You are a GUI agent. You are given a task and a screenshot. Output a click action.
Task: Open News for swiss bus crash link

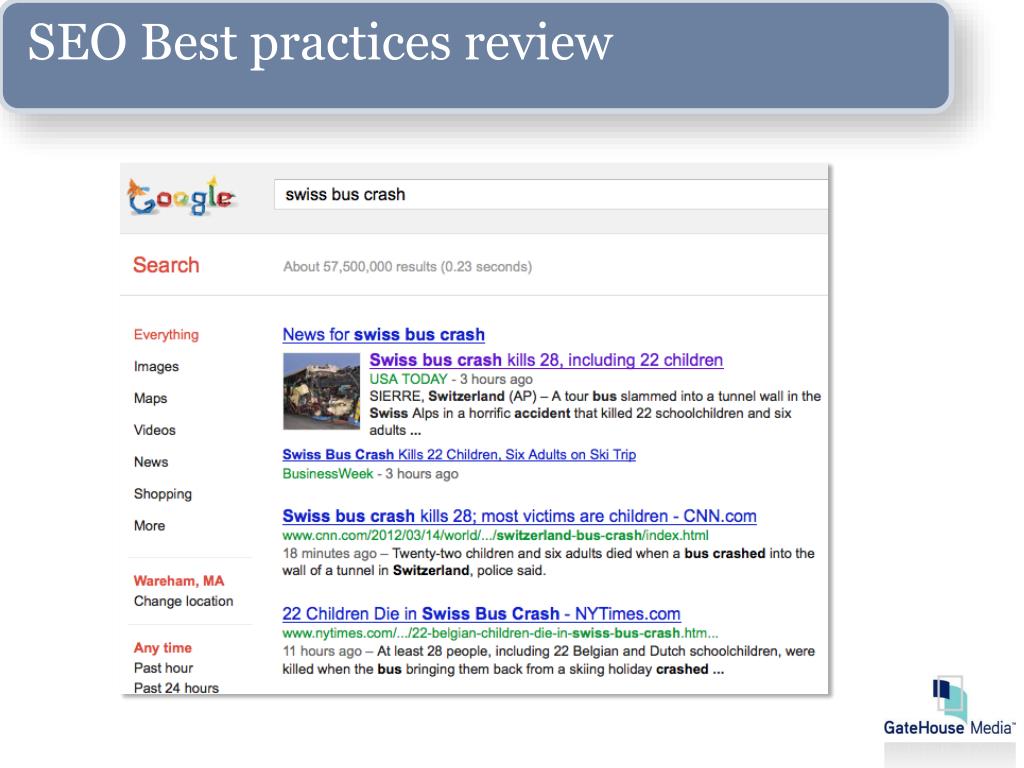(383, 334)
